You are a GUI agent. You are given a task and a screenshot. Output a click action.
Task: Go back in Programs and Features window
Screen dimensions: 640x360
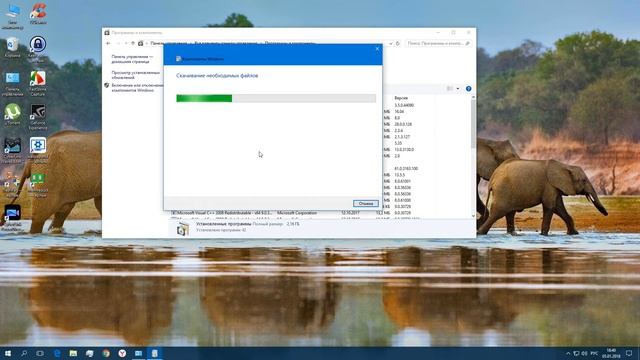coord(108,43)
